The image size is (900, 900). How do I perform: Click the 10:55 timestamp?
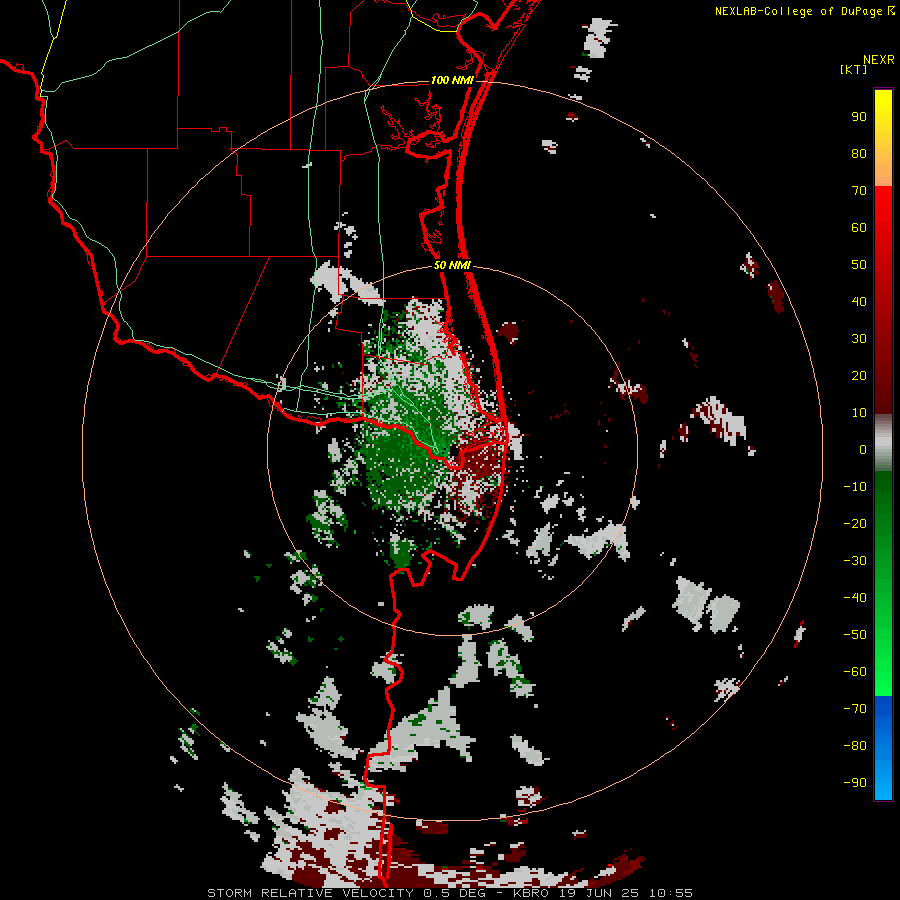[x=671, y=893]
